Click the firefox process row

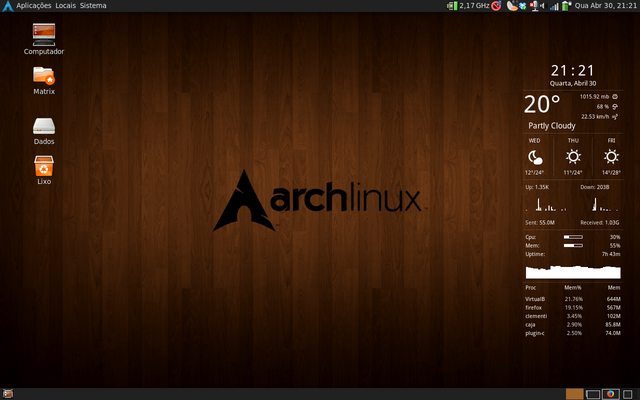click(573, 308)
